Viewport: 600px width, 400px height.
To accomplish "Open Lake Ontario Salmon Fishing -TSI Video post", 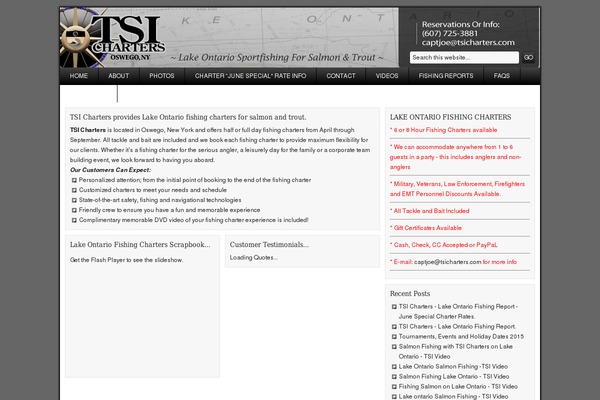I will click(453, 366).
